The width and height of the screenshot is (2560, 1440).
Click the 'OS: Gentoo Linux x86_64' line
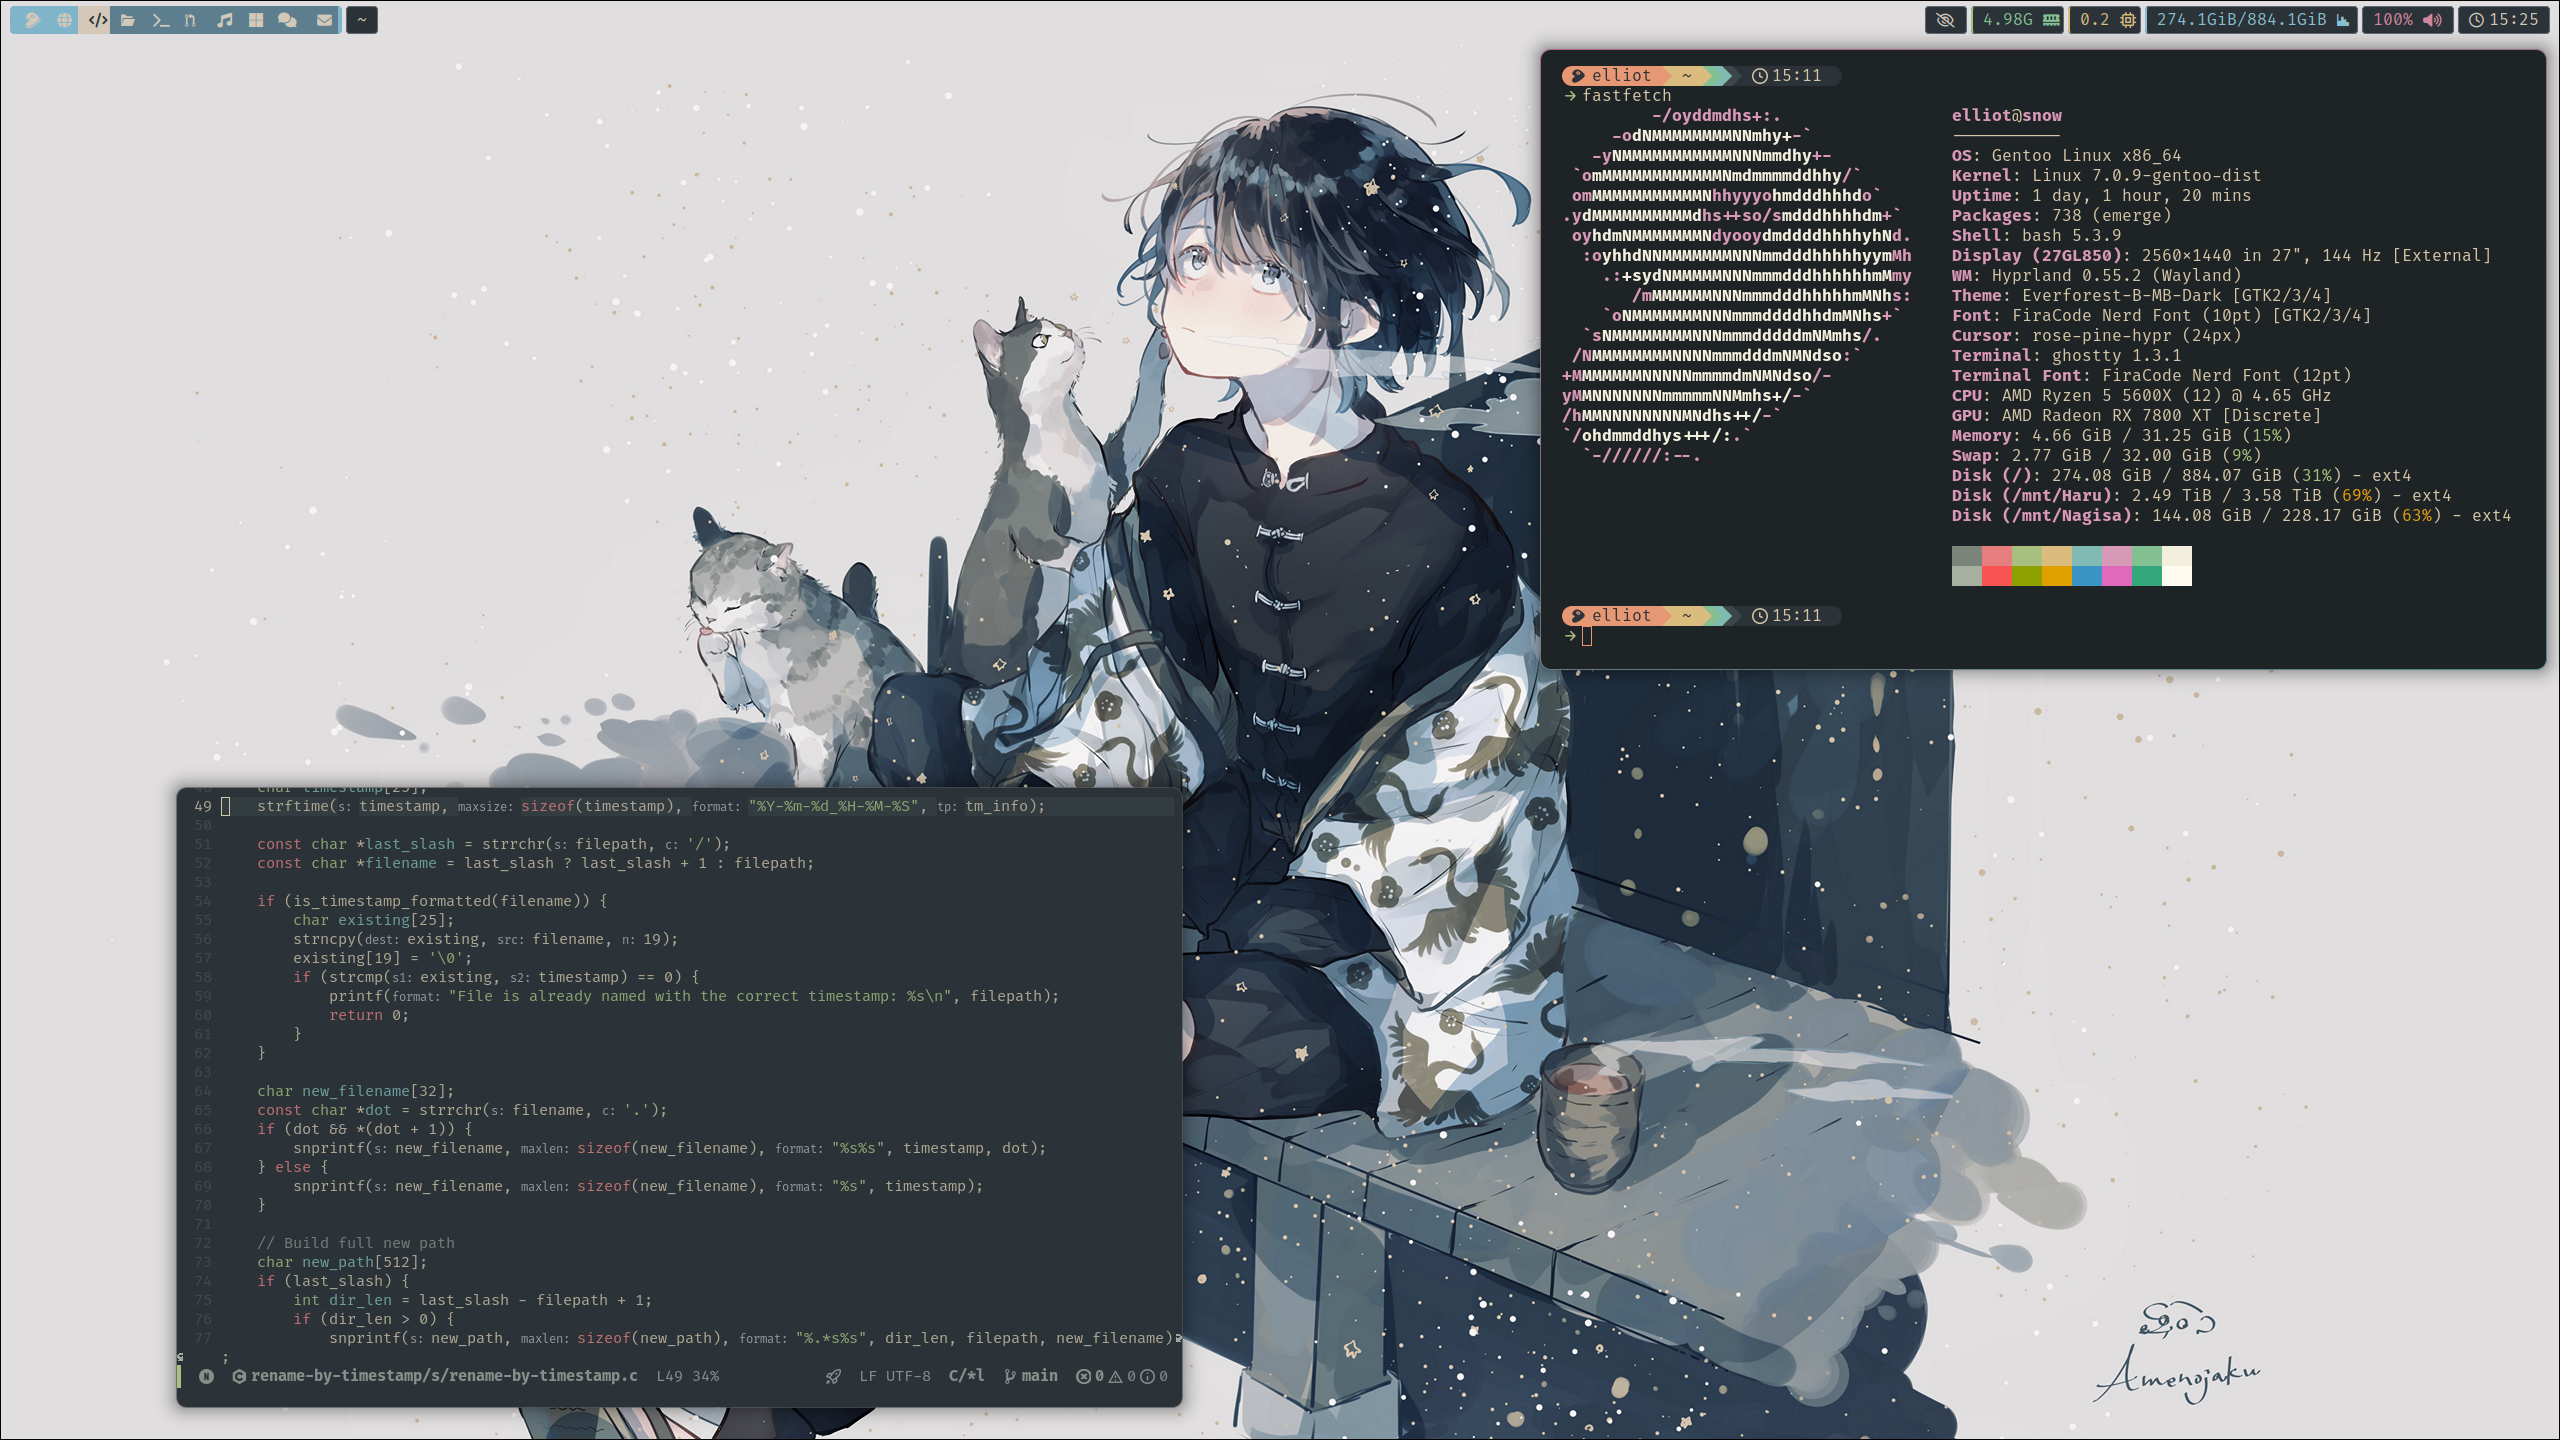point(2066,155)
